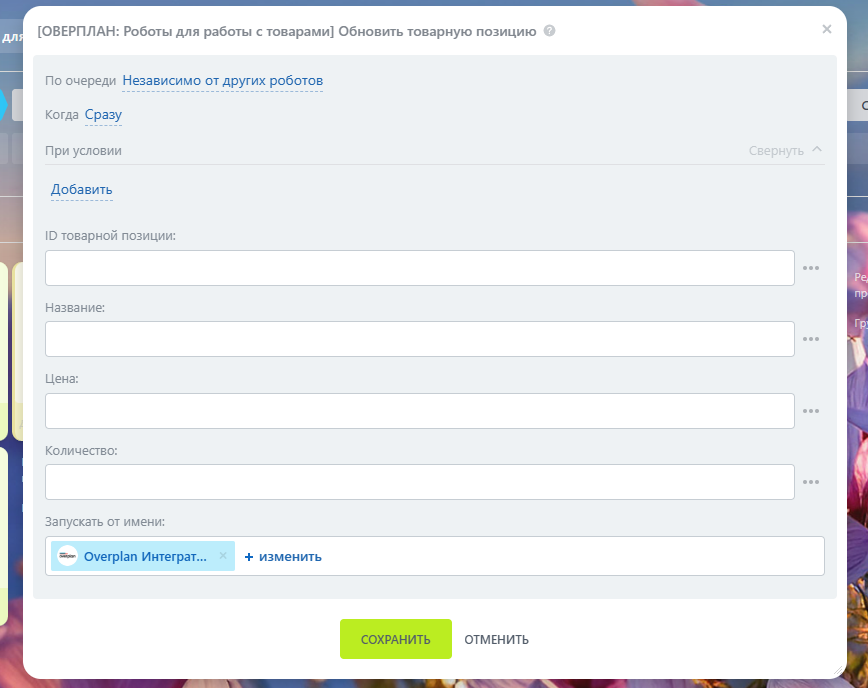The image size is (868, 688).
Task: Select the 'Количество' input field
Action: (420, 482)
